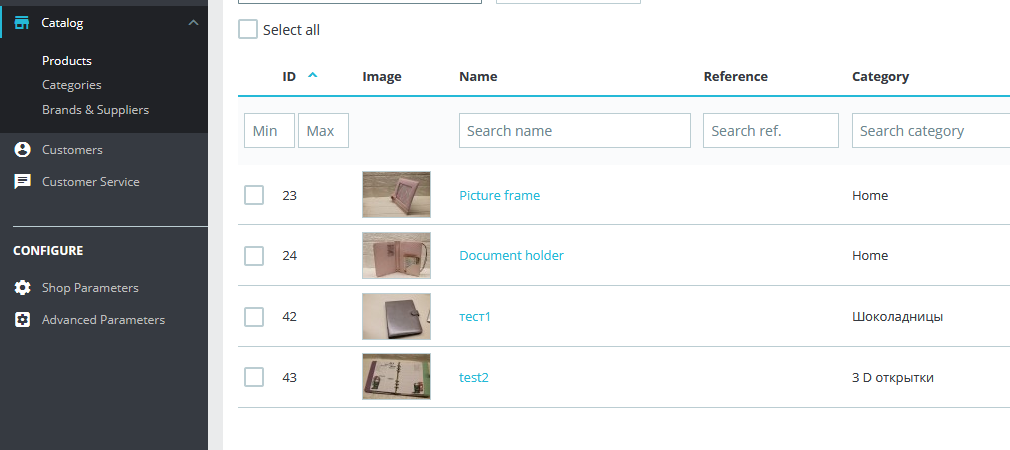
Task: Open the test2 product link
Action: [473, 378]
